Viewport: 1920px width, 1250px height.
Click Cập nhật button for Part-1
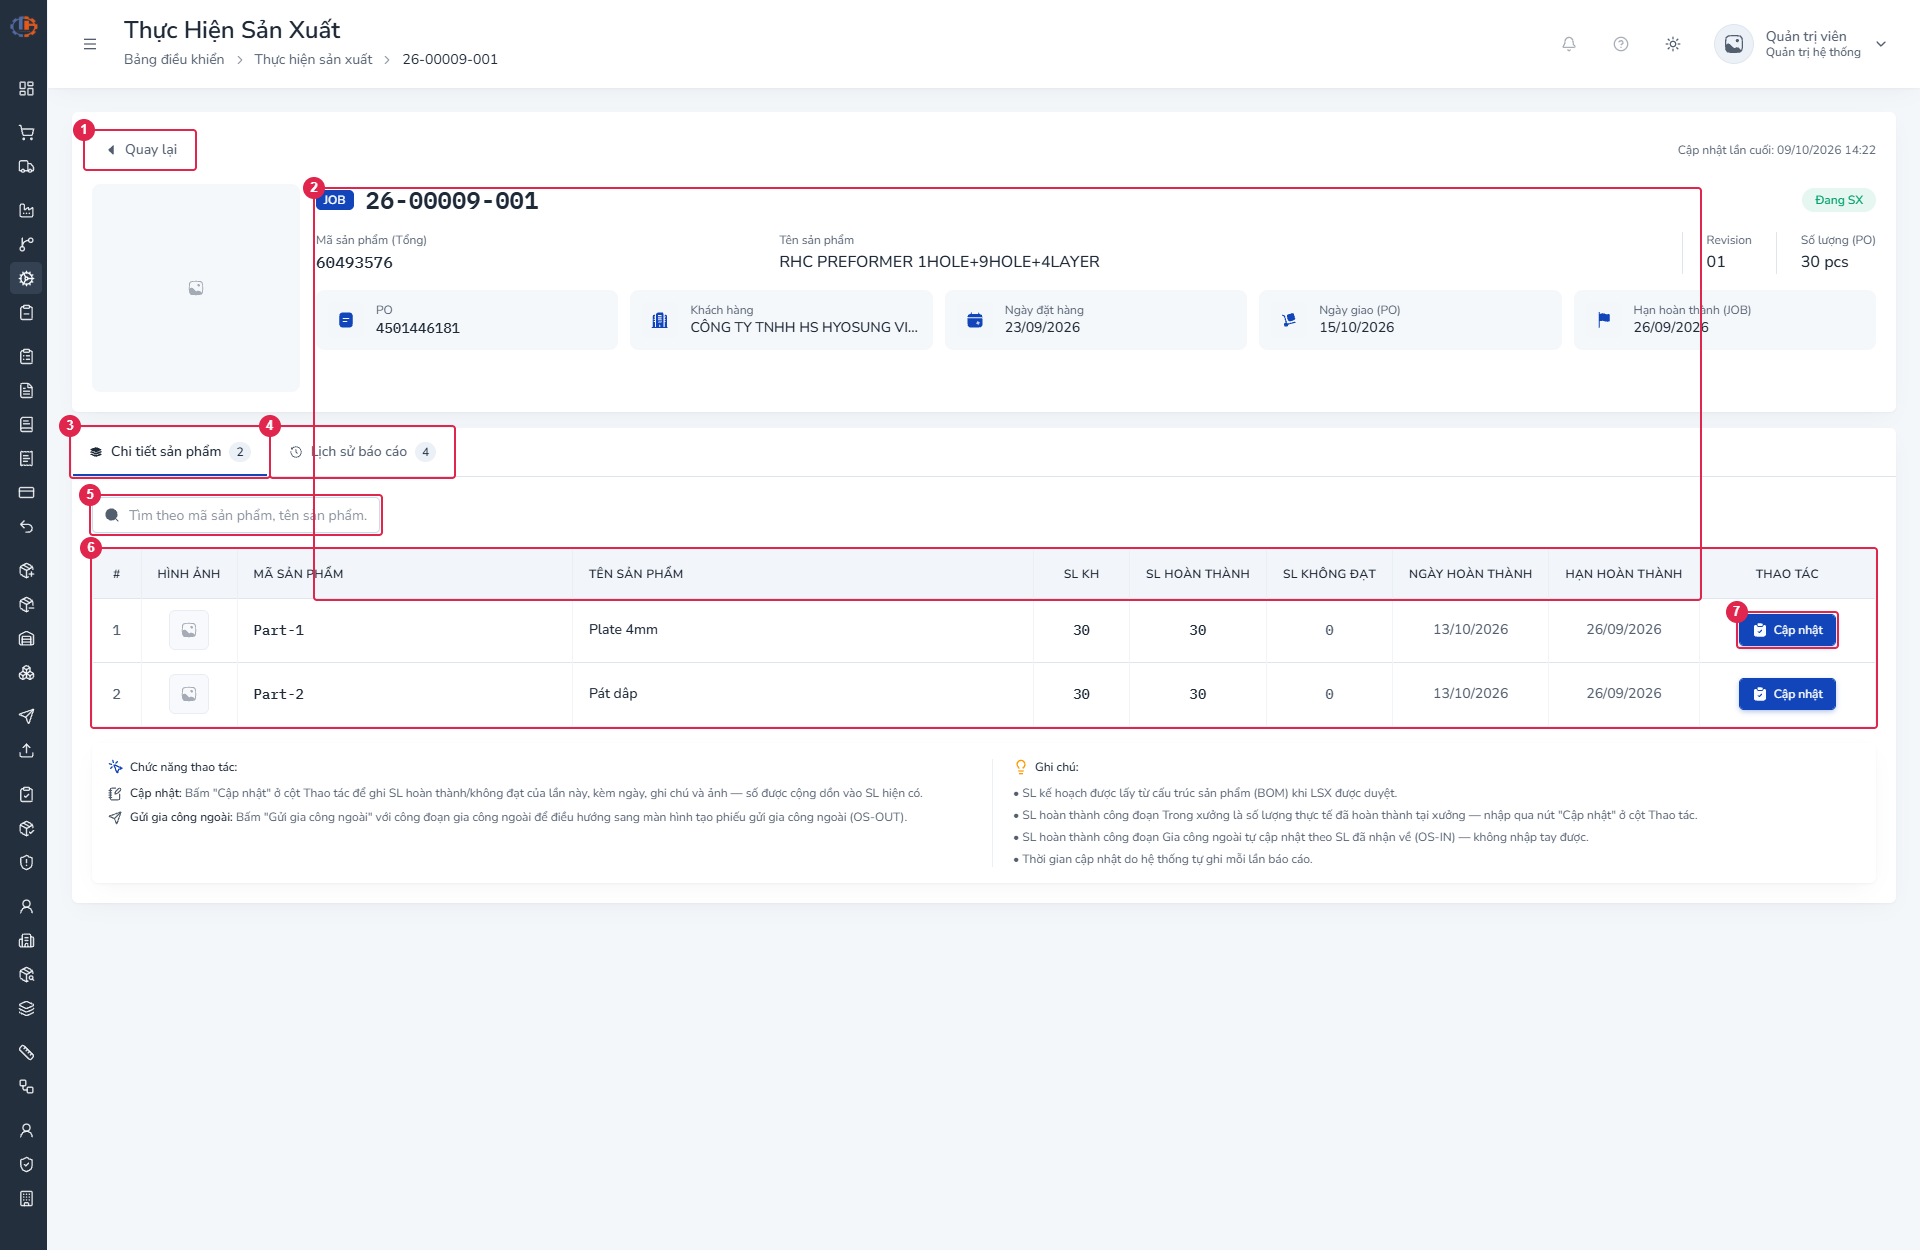tap(1787, 630)
